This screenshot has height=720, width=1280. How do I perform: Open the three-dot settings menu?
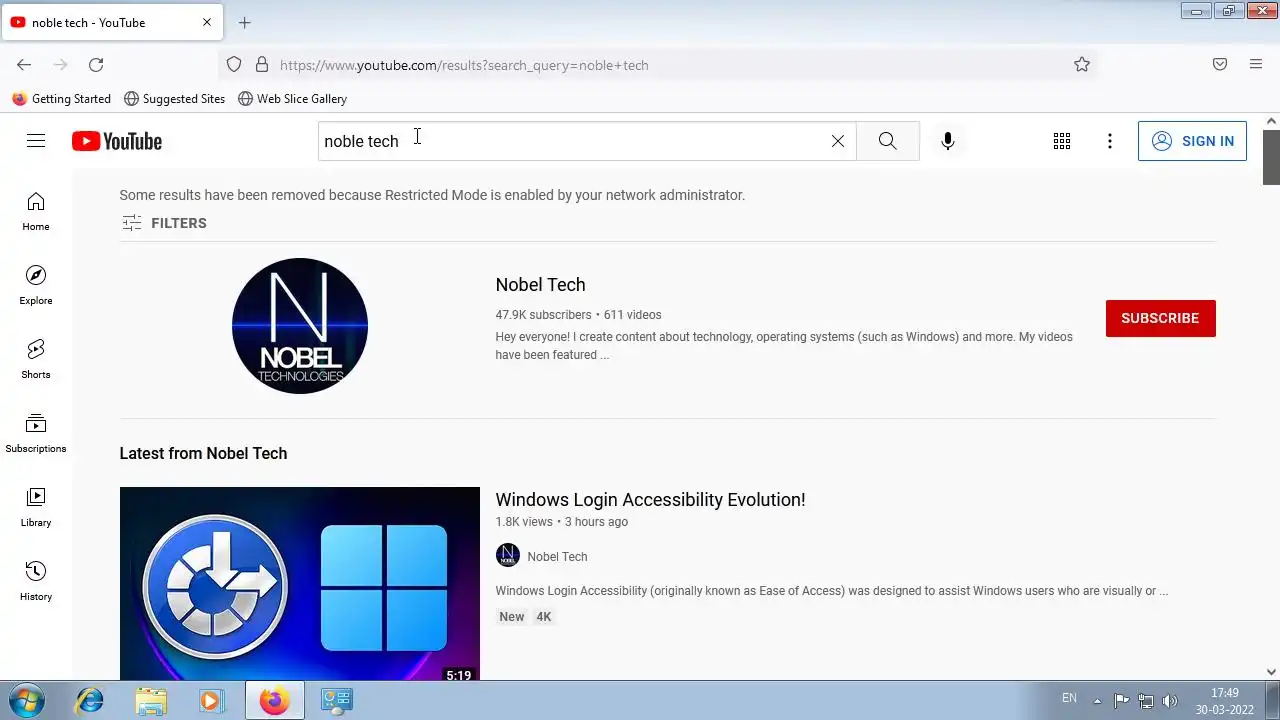1110,141
